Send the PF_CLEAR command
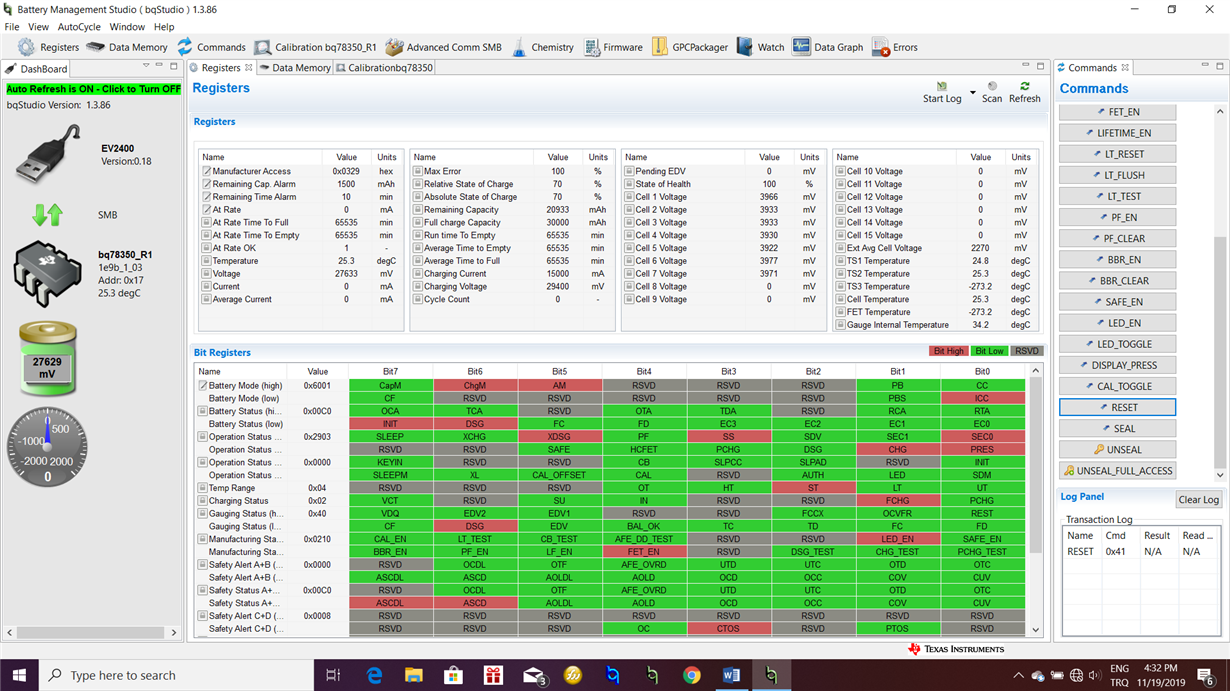This screenshot has height=691, width=1230. pyautogui.click(x=1118, y=238)
